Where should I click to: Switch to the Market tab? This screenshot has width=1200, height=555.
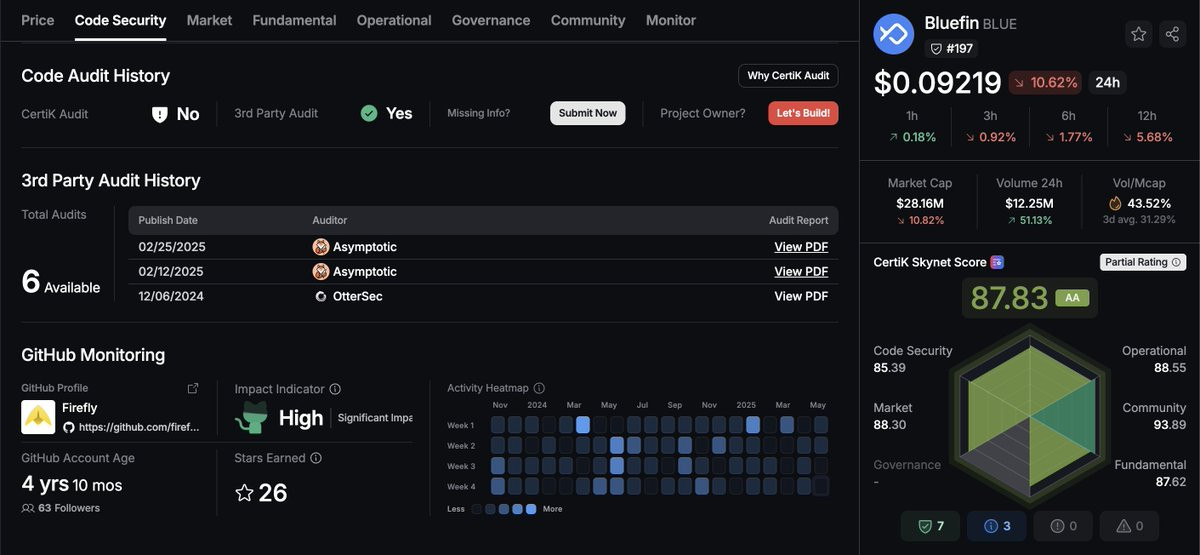point(209,20)
